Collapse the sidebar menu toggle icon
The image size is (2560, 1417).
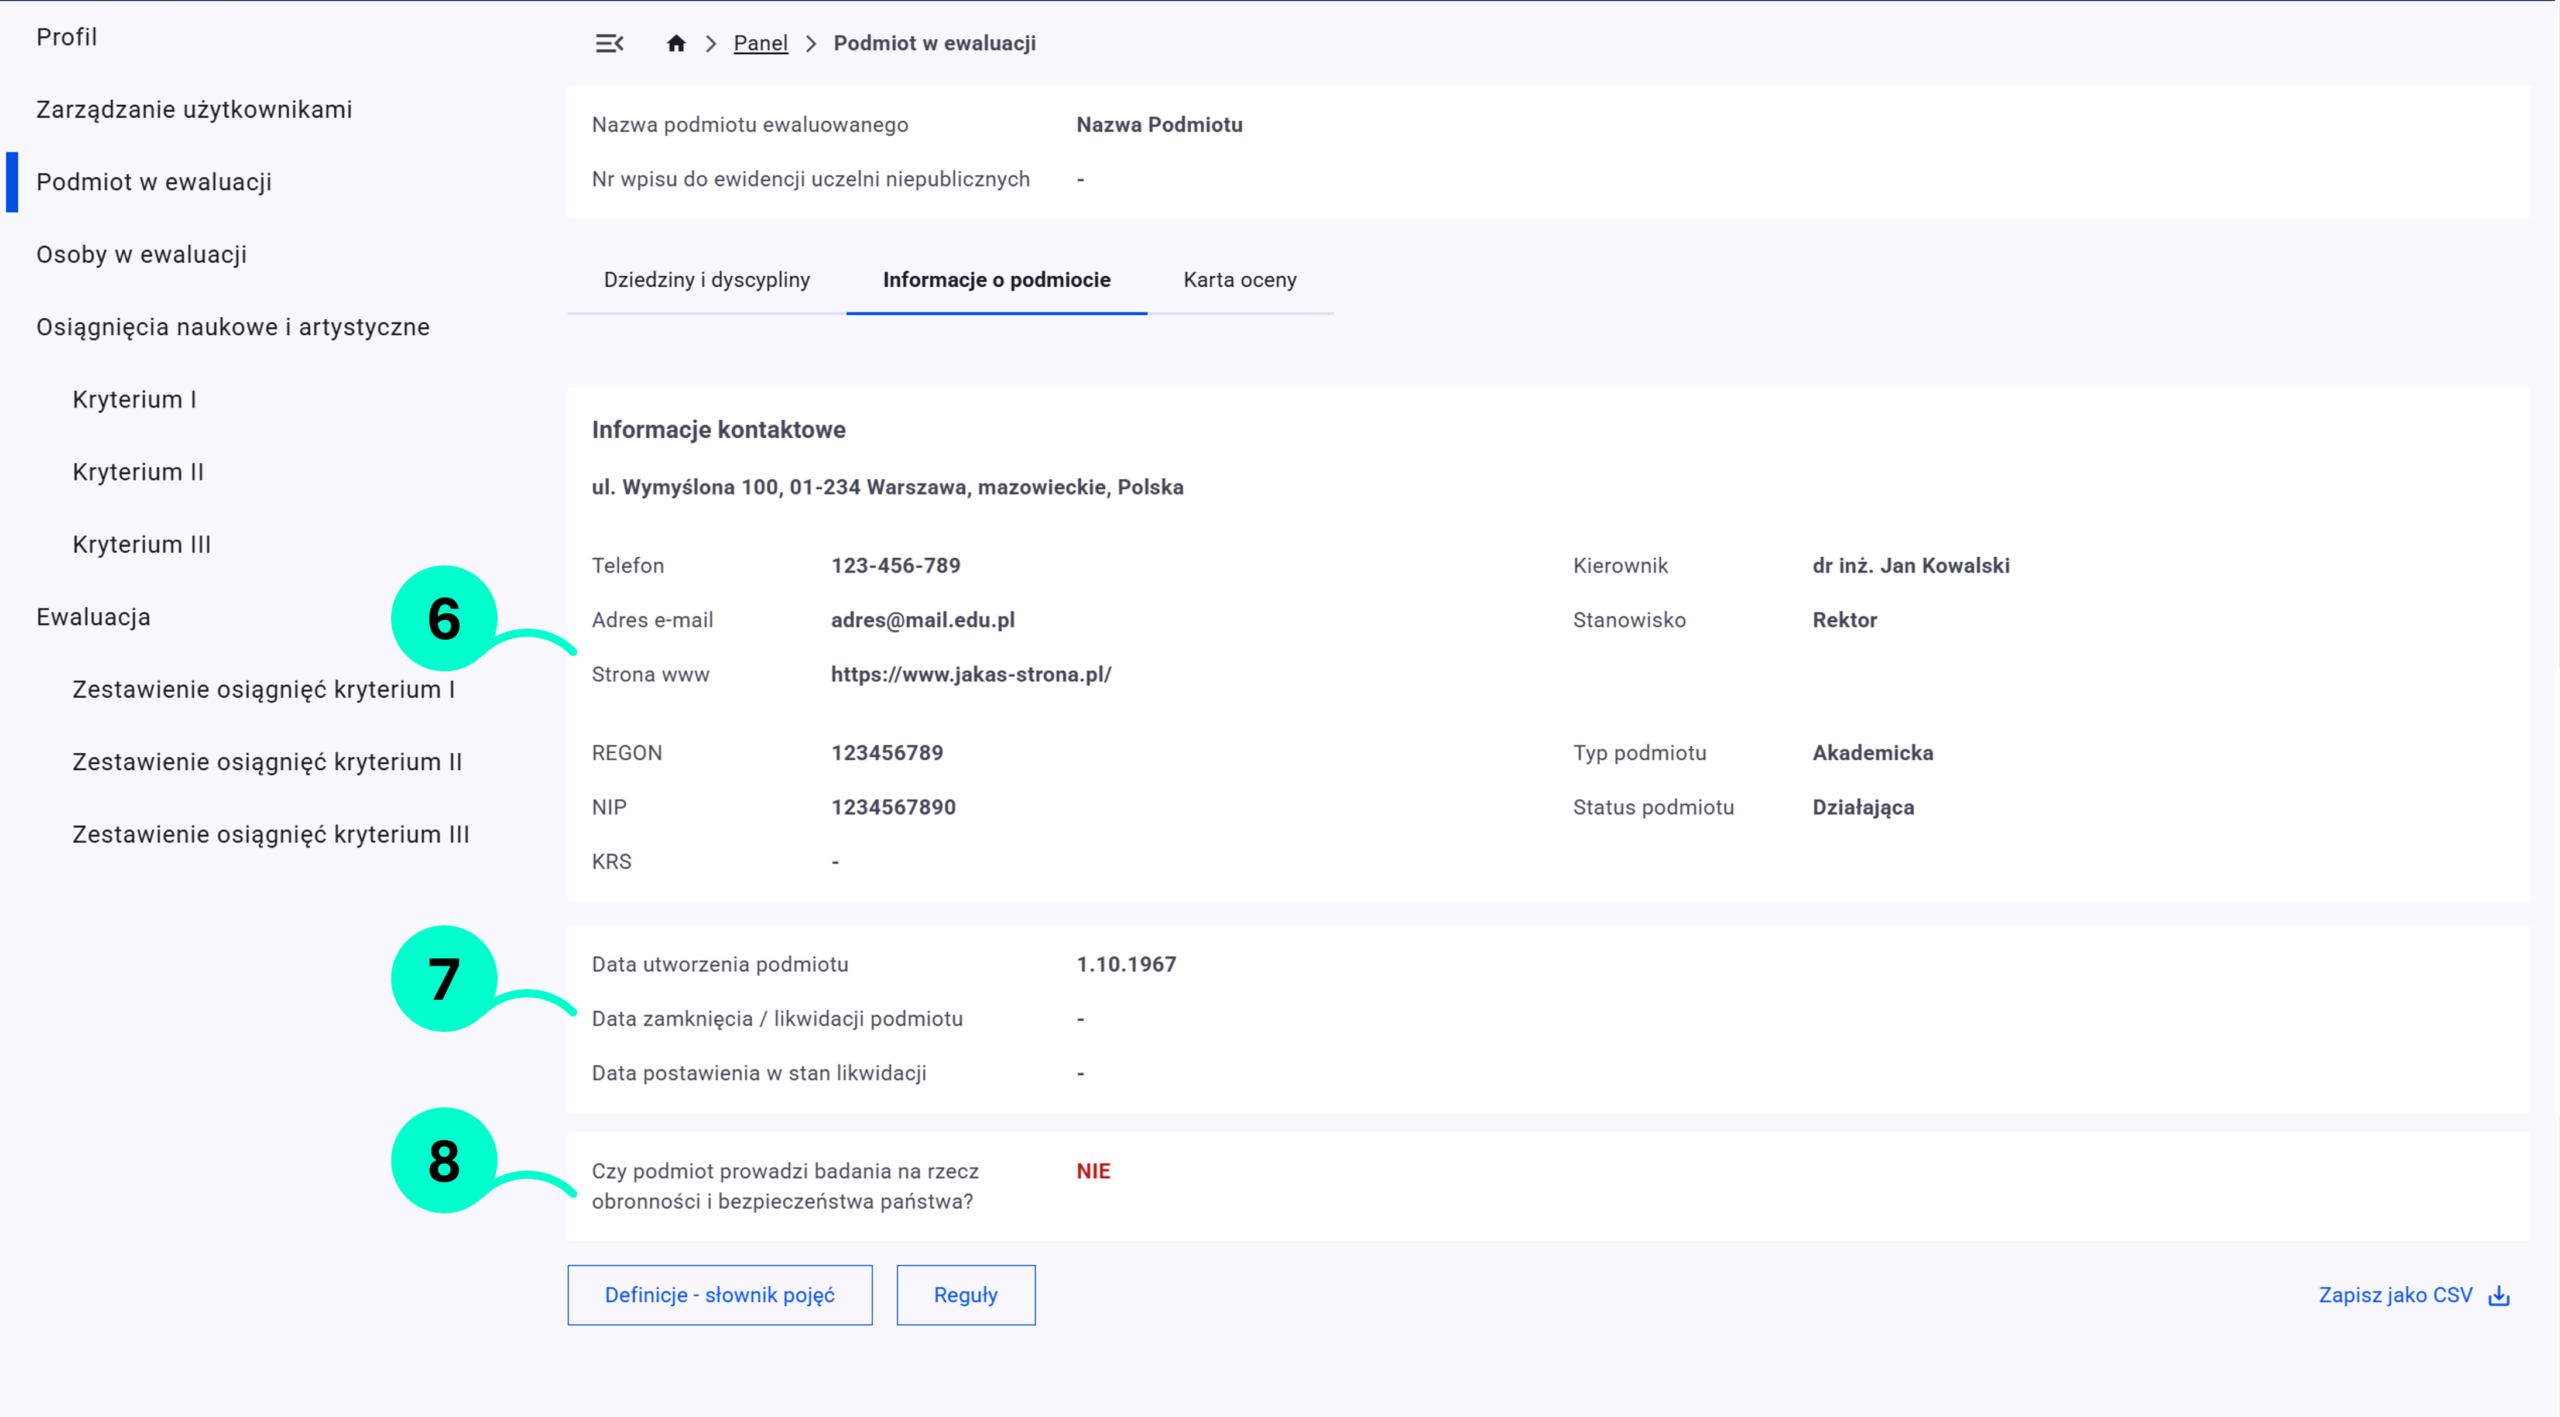(609, 43)
